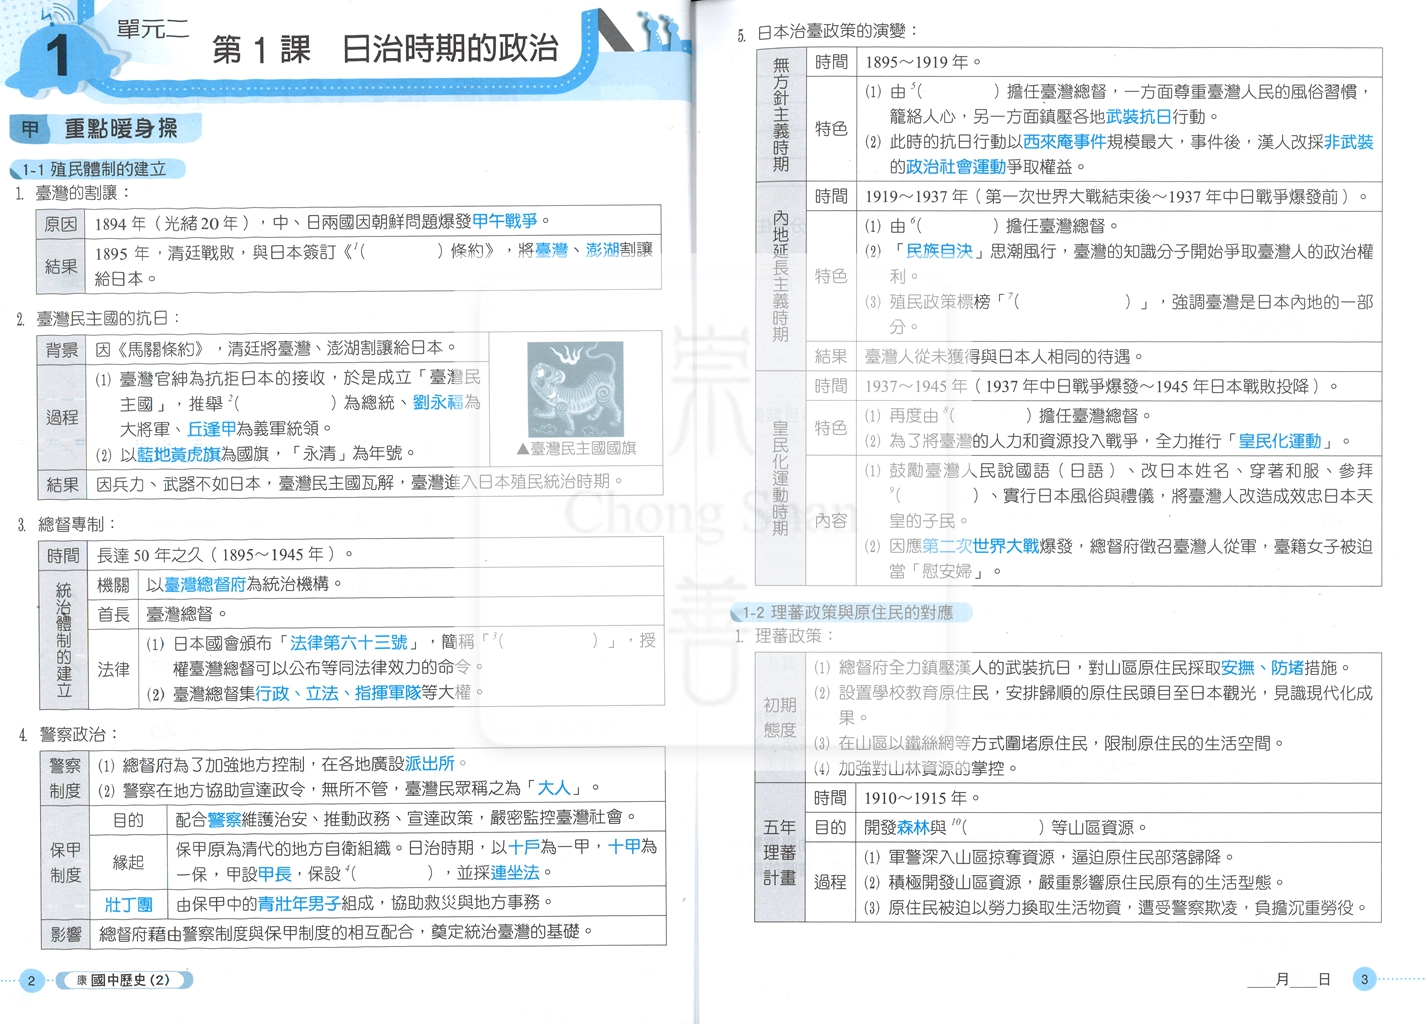Image resolution: width=1426 pixels, height=1024 pixels.
Task: Click the highlighted 政治社會運動 term
Action: tap(956, 167)
